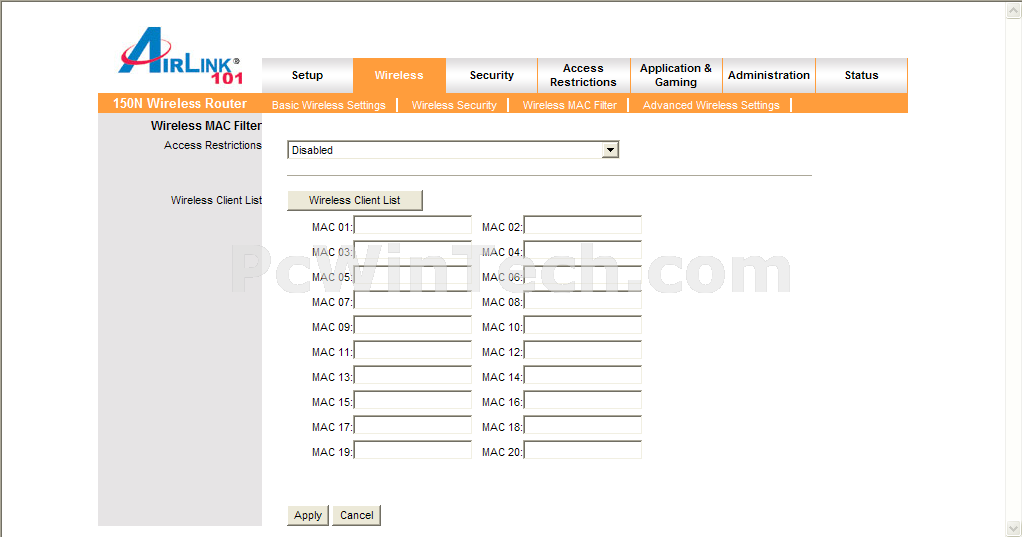Click the 150N Wireless Router title
Viewport: 1022px width, 537px height.
click(180, 104)
